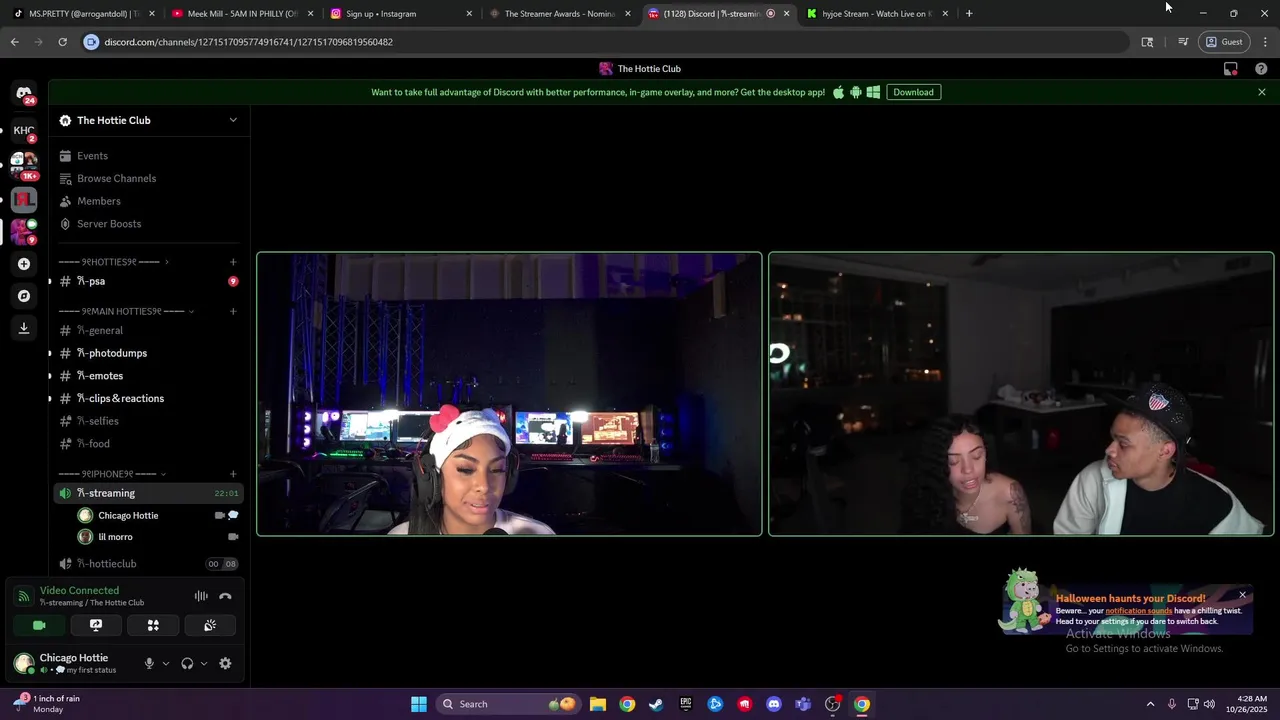The width and height of the screenshot is (1280, 720).
Task: Expand The Hottie Club server menu
Action: tap(233, 120)
